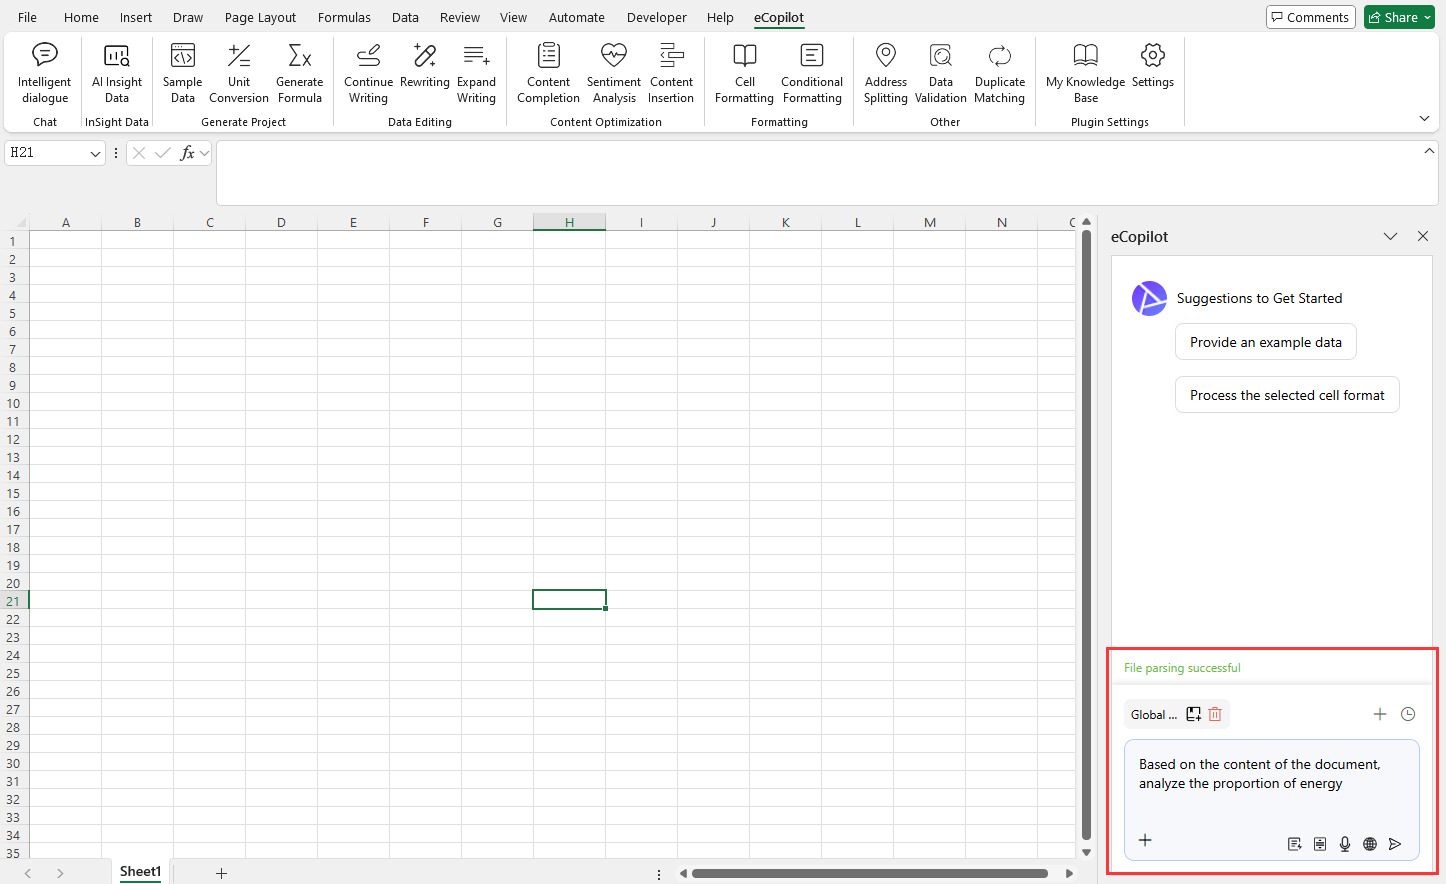Image resolution: width=1446 pixels, height=884 pixels.
Task: Collapse the ribbon using chevron arrow
Action: (1424, 118)
